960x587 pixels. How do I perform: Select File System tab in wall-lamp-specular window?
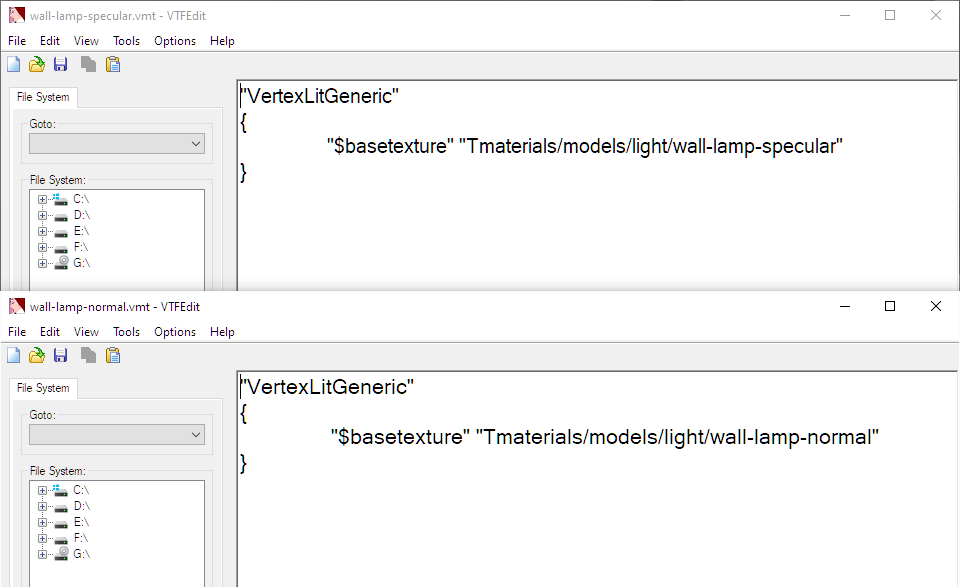tap(43, 97)
